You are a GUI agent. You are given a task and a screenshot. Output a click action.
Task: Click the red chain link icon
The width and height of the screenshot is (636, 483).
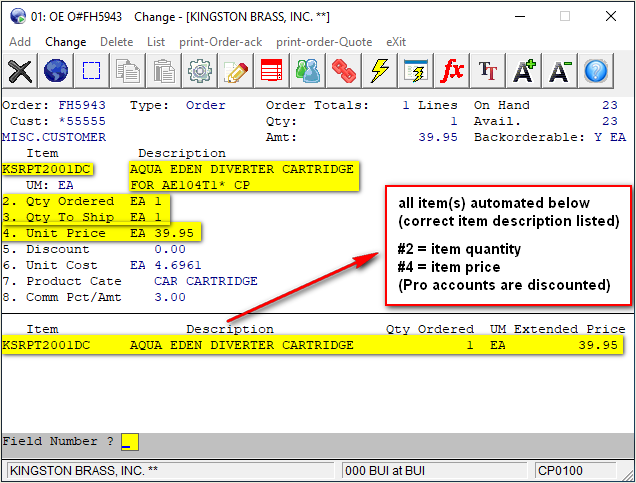pos(343,71)
